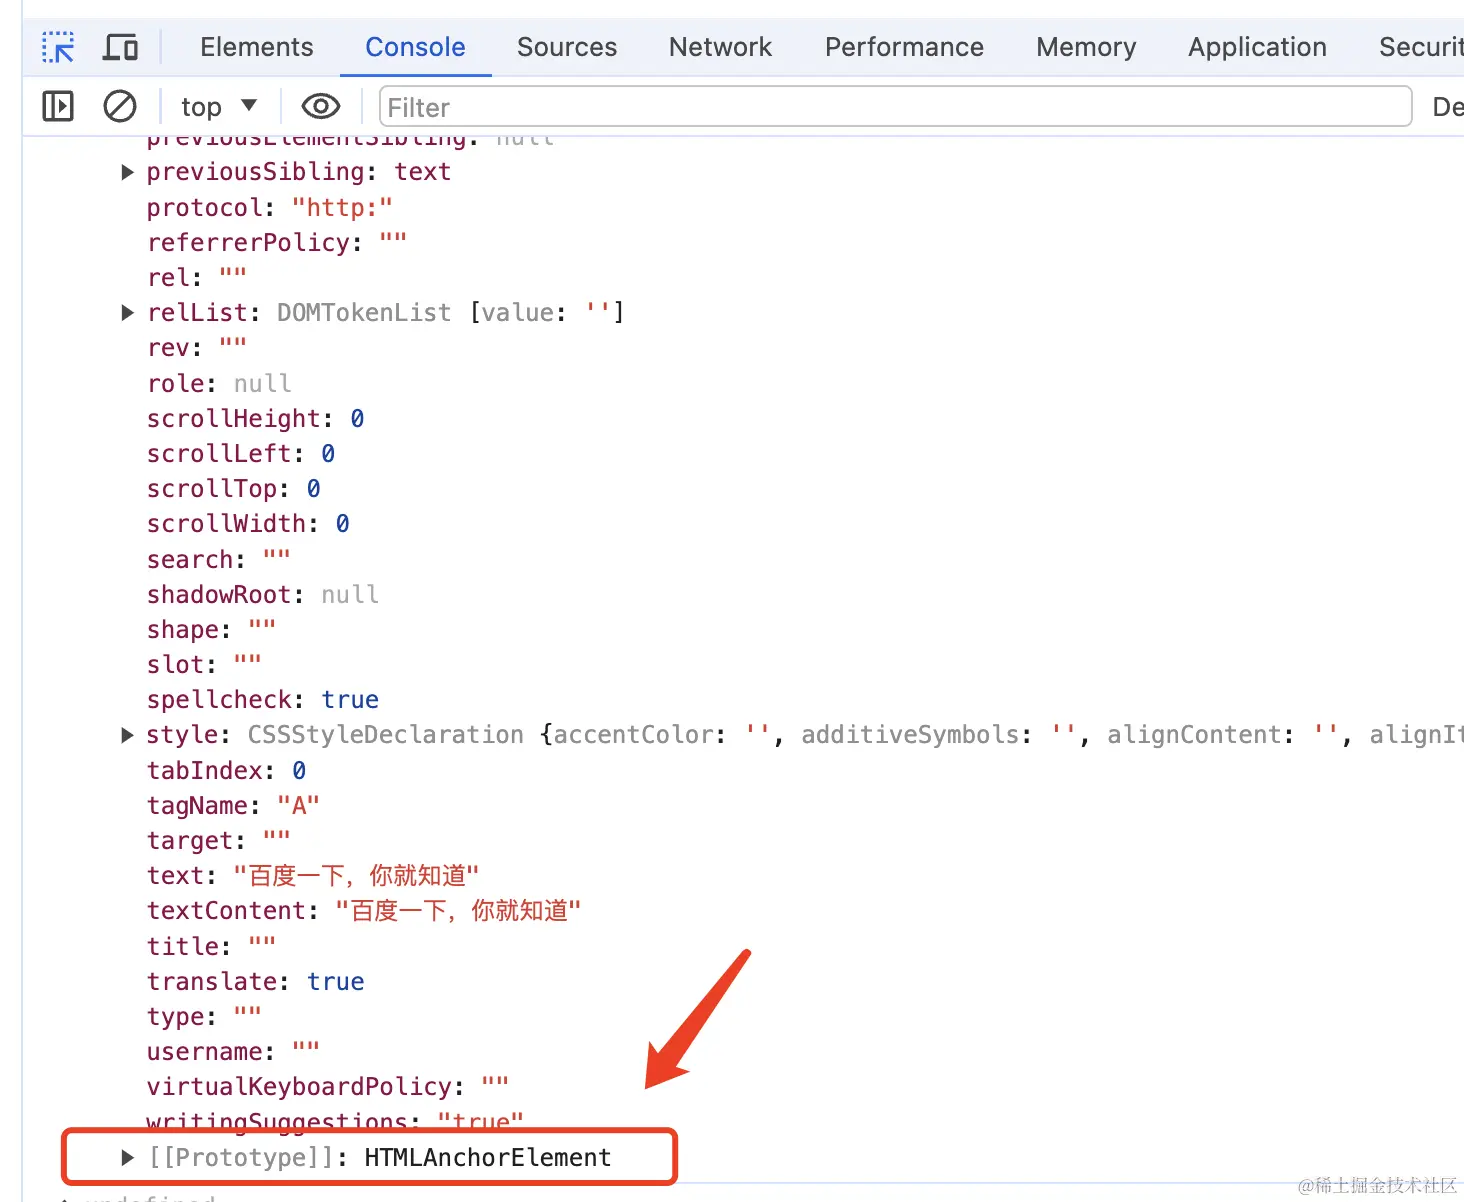Activate the inspect element picker icon
The height and width of the screenshot is (1202, 1464).
coord(58,47)
